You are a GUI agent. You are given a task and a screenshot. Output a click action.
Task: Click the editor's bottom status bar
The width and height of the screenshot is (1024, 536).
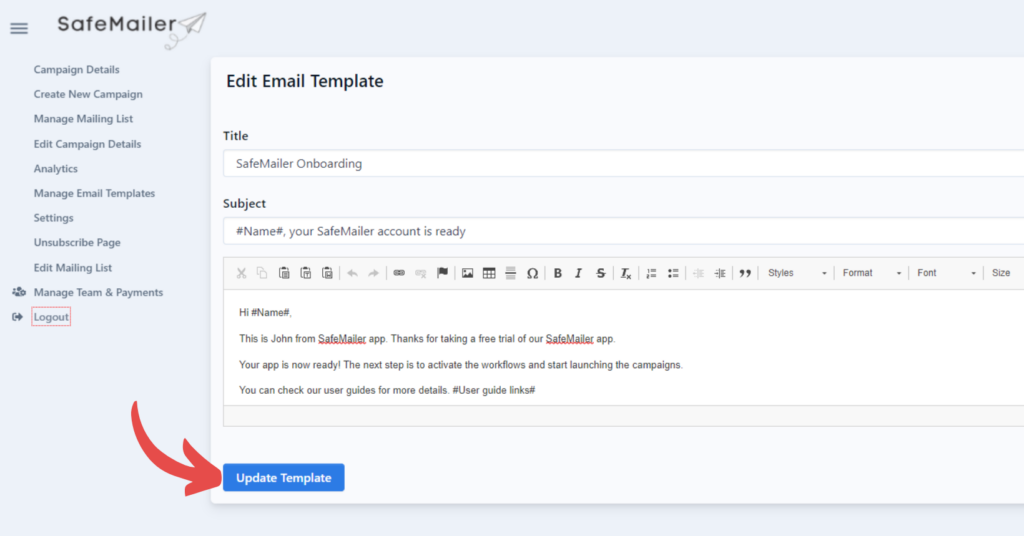click(624, 416)
